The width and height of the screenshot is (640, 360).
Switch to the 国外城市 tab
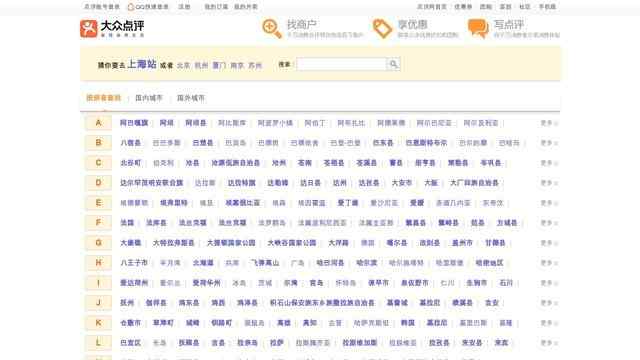tap(191, 98)
